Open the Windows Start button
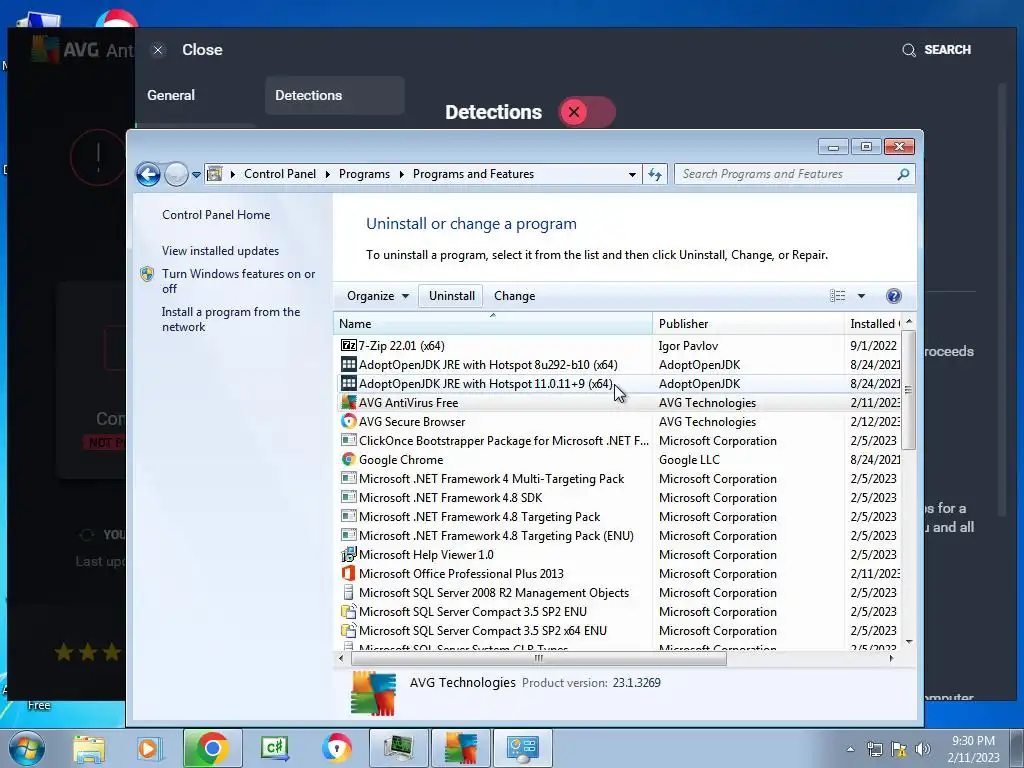This screenshot has width=1024, height=768. pyautogui.click(x=26, y=748)
